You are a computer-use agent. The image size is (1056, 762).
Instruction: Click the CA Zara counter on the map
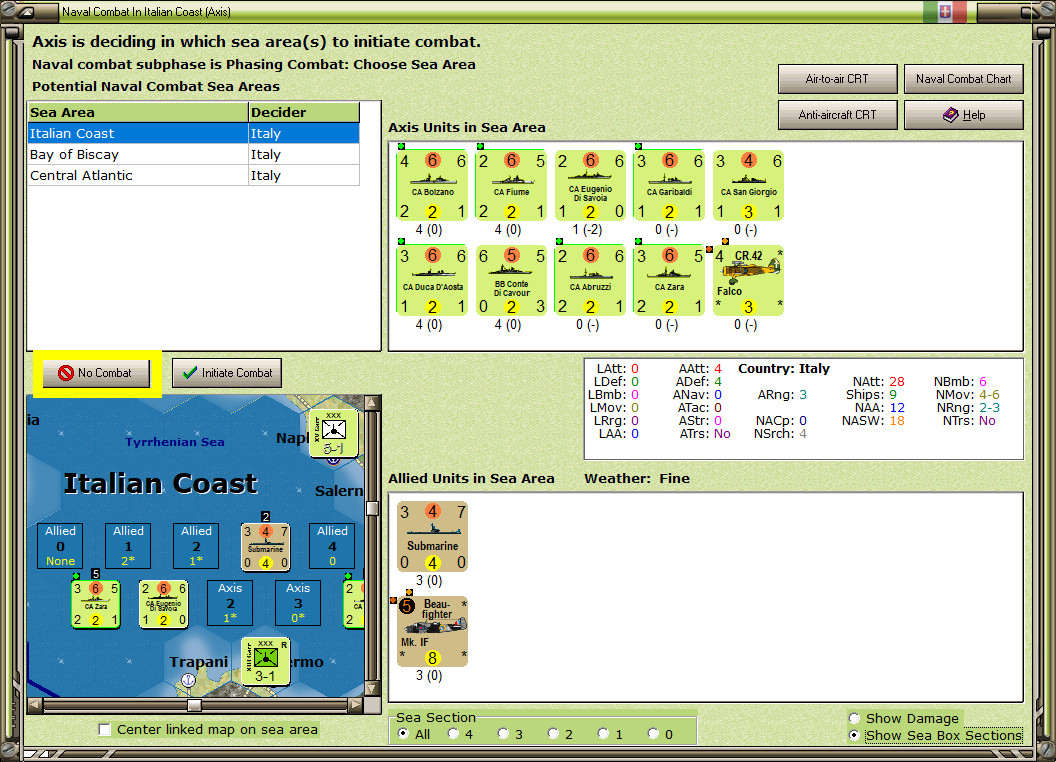coord(96,604)
